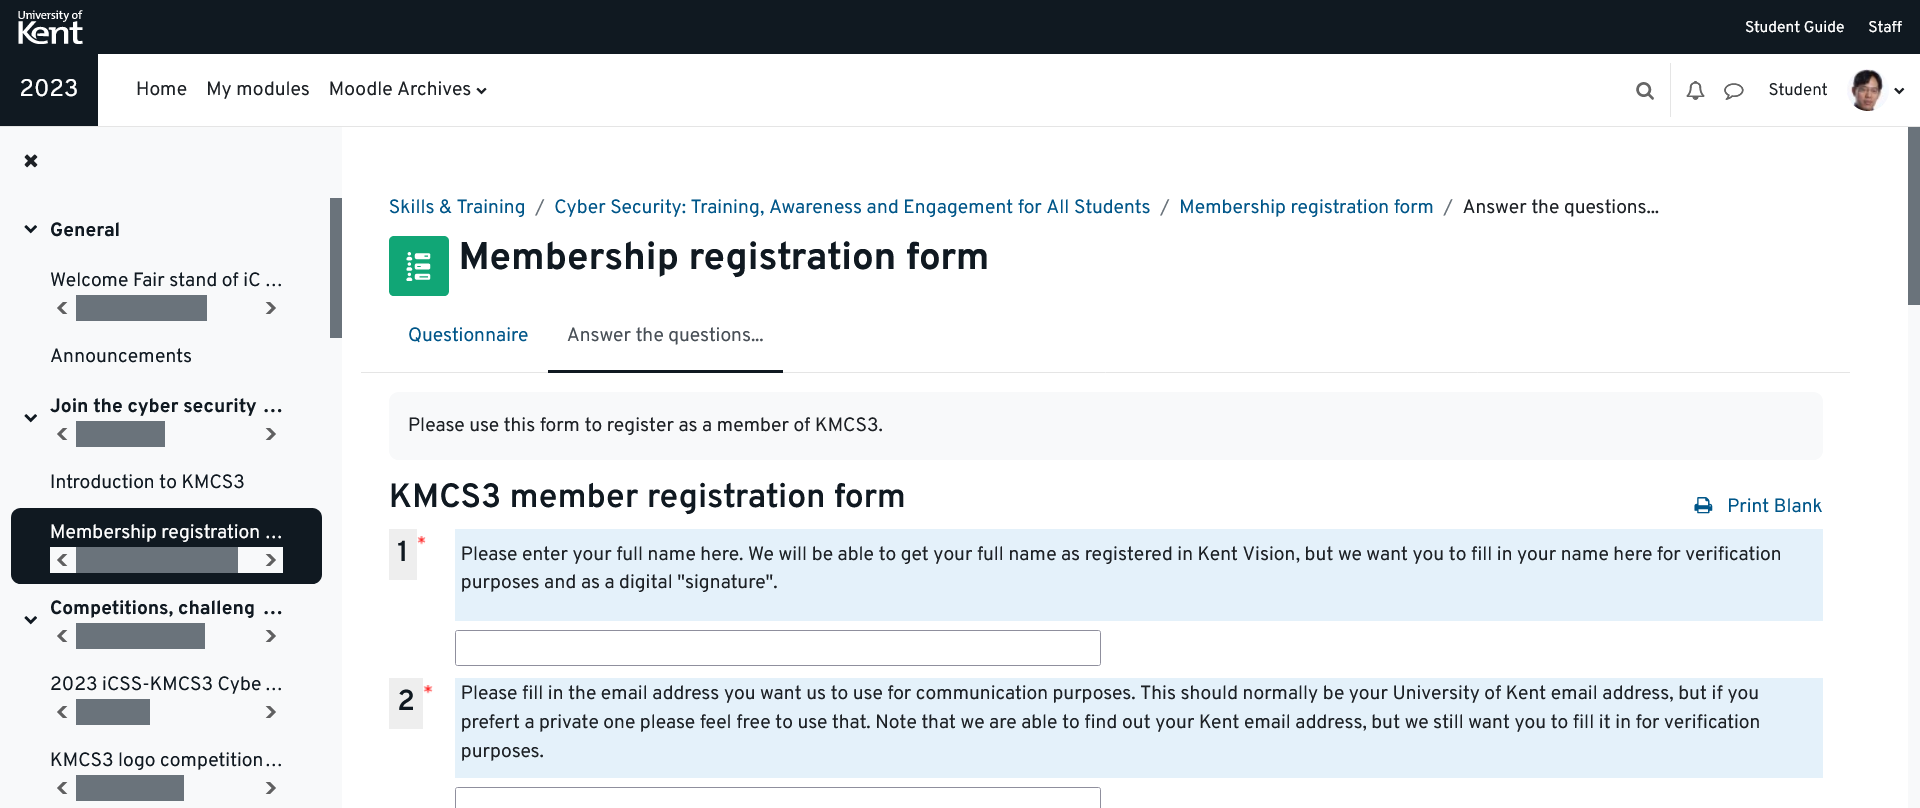Click the full name text field

[777, 648]
